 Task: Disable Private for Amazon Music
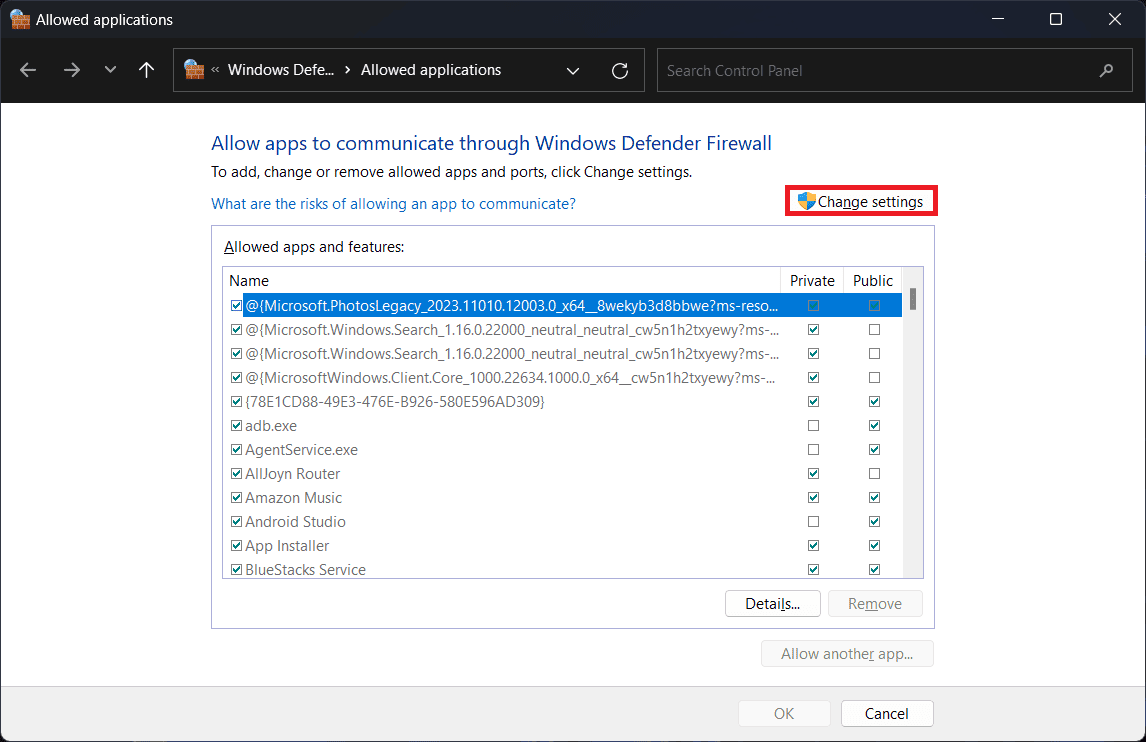[813, 498]
